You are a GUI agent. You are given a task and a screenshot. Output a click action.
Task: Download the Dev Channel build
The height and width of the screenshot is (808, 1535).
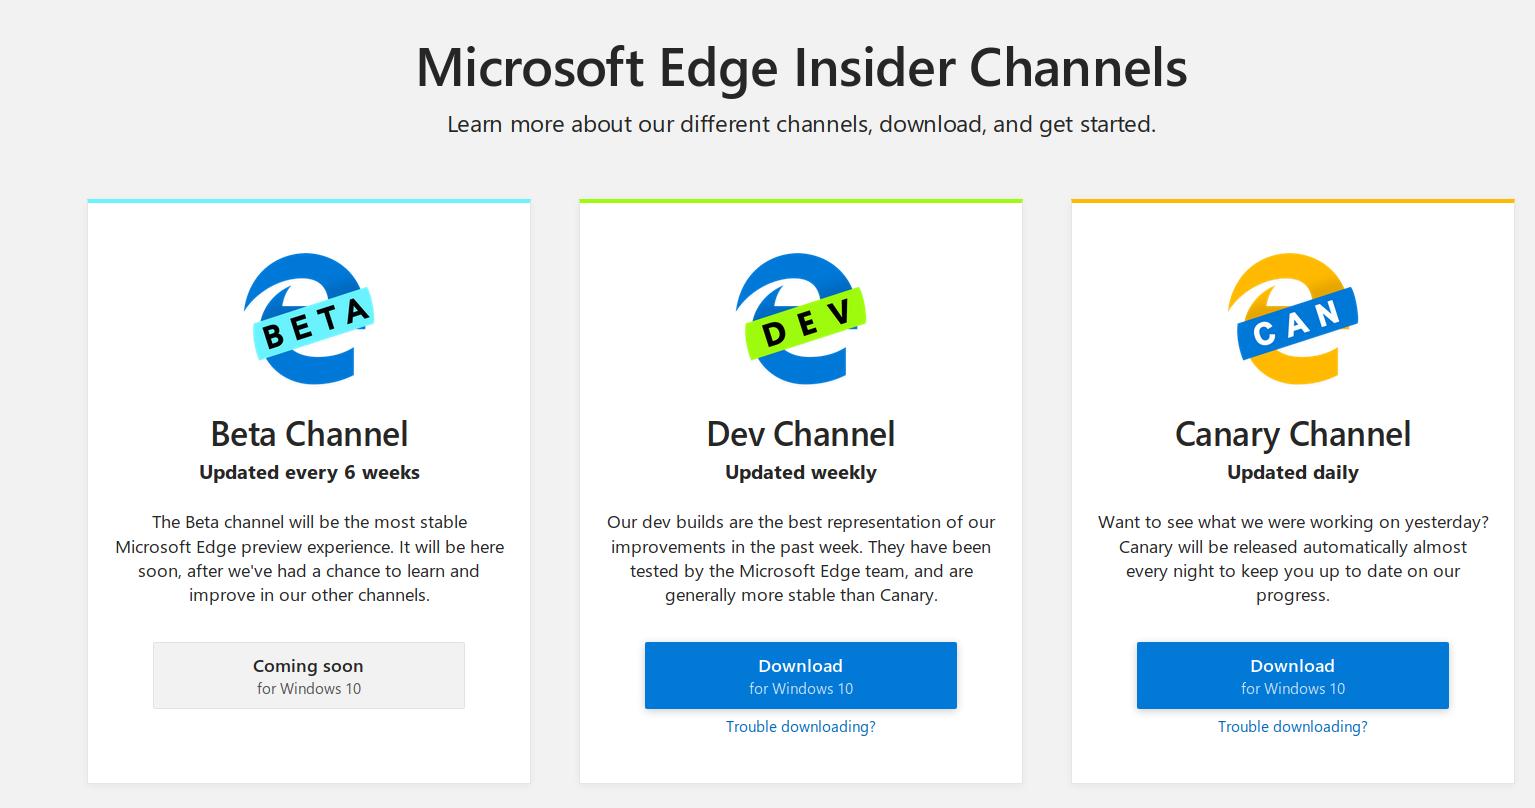click(x=801, y=676)
